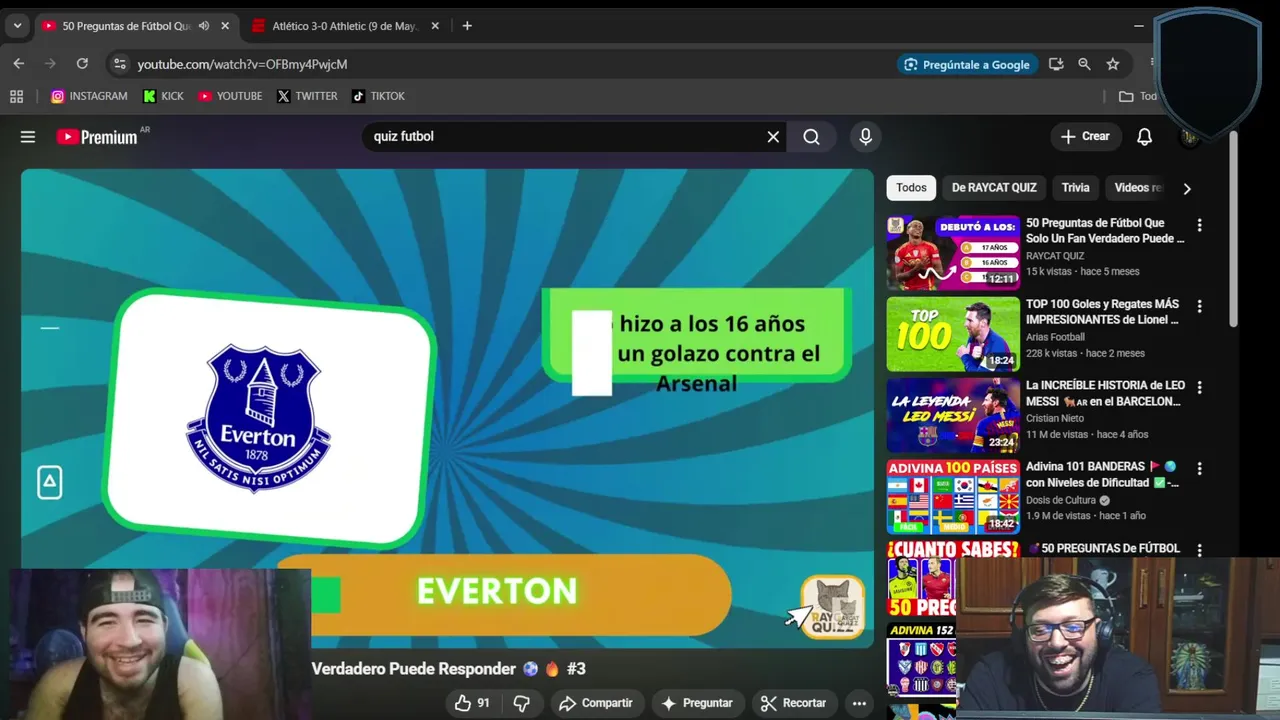Click the RAYCAT QUIZ channel name
The height and width of the screenshot is (720, 1280).
pyautogui.click(x=1055, y=256)
